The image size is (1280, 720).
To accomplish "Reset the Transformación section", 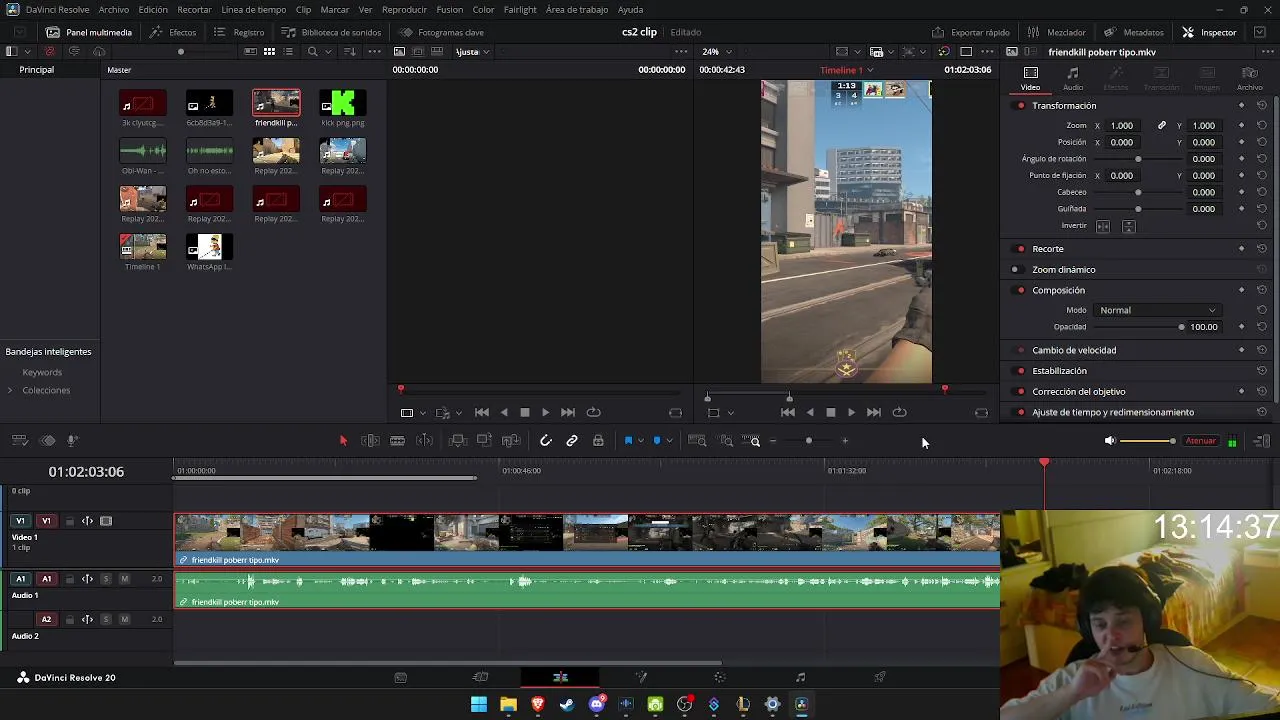I will point(1262,106).
